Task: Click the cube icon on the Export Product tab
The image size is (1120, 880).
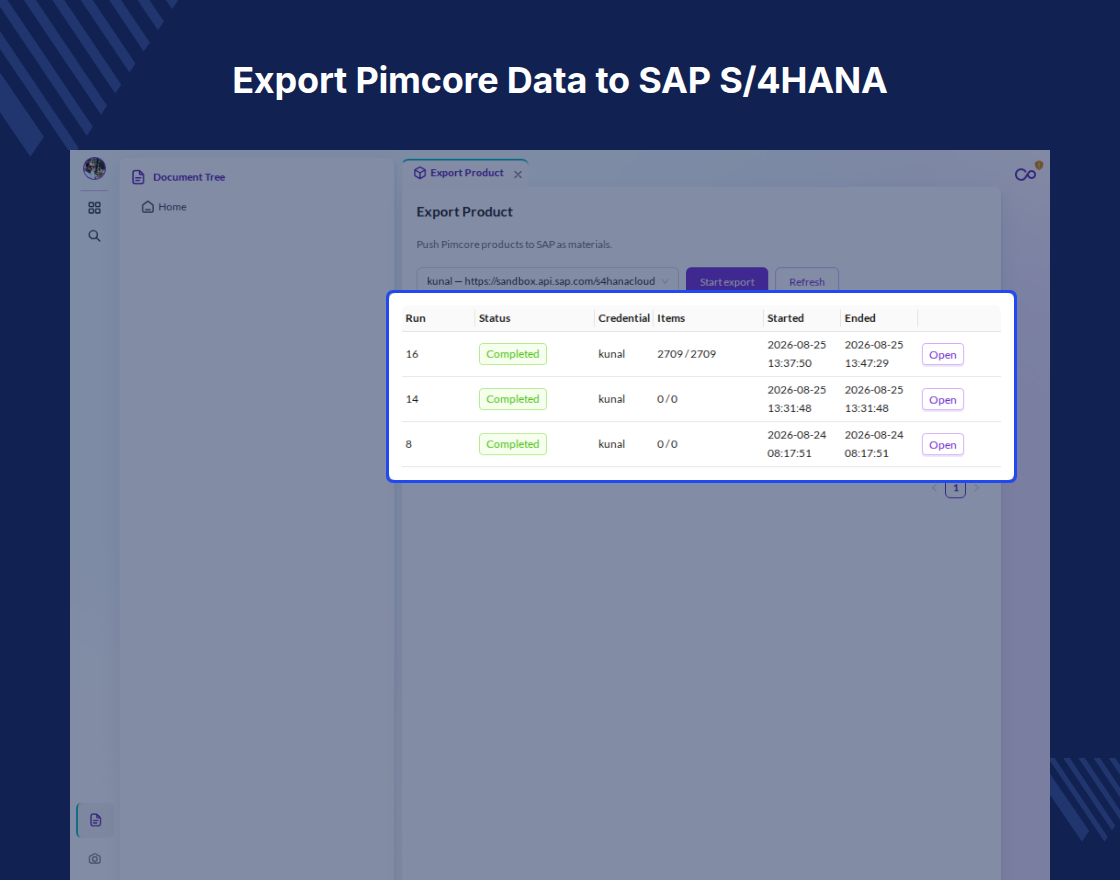Action: 420,173
